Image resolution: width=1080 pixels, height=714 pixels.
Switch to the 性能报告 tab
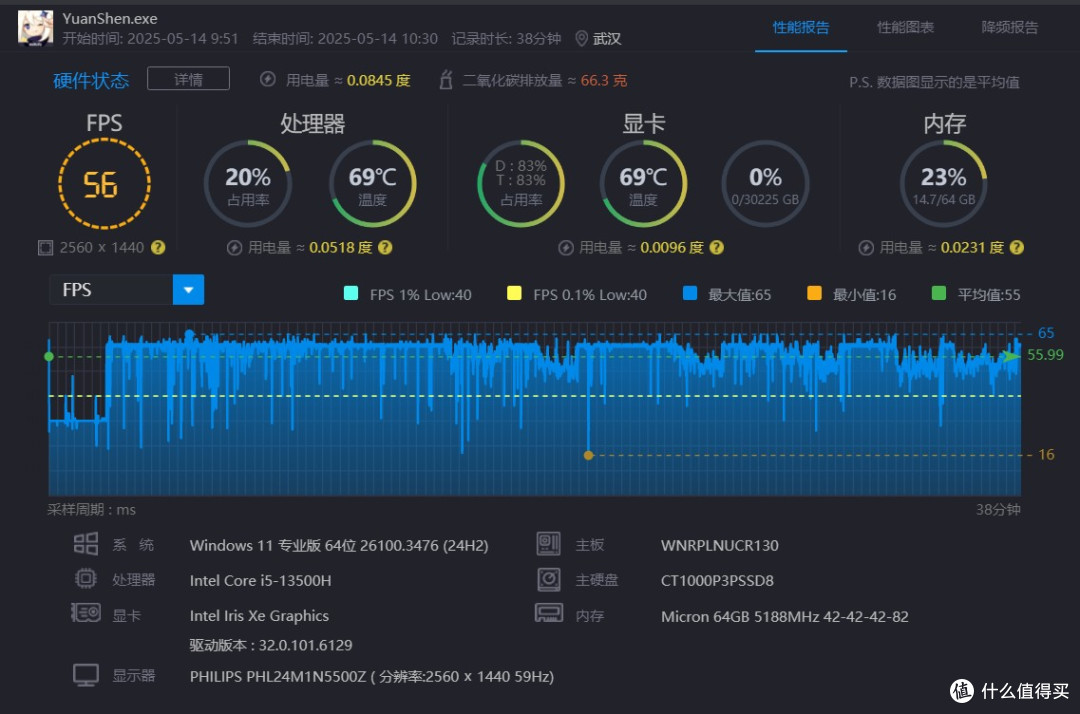800,28
